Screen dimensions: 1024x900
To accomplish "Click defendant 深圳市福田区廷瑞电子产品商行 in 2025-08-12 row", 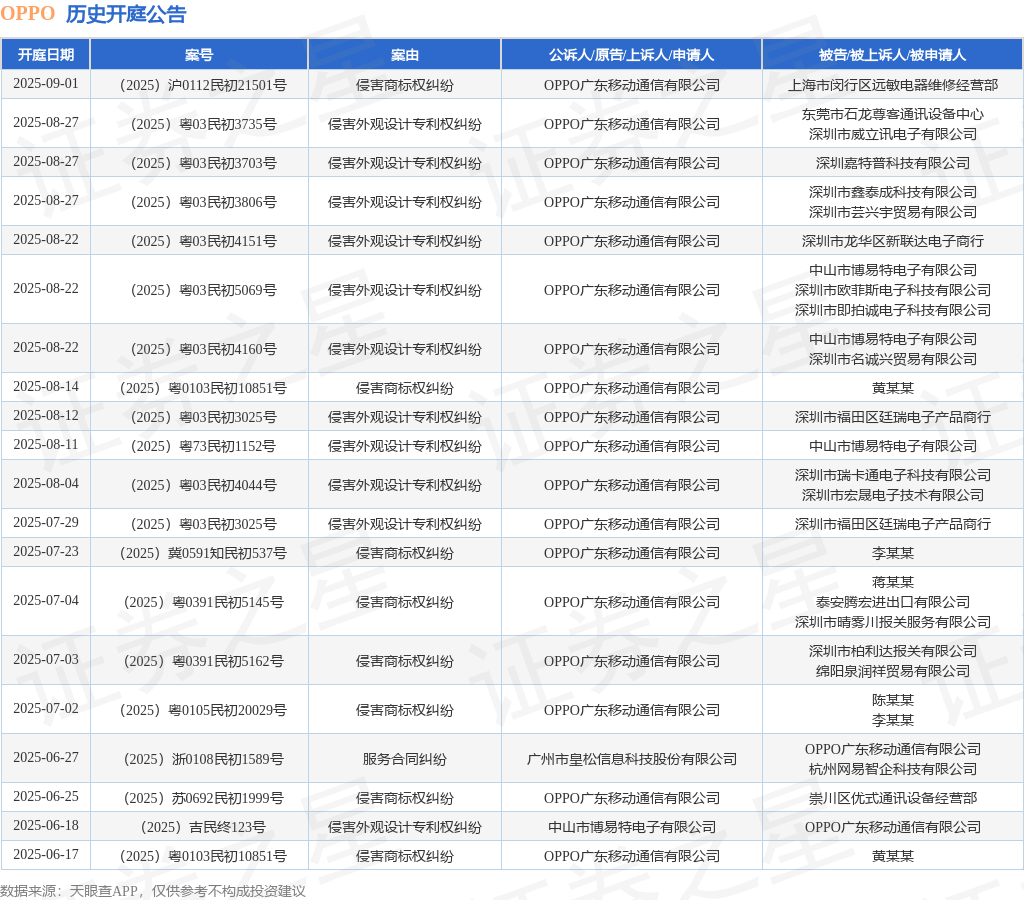I will click(893, 417).
